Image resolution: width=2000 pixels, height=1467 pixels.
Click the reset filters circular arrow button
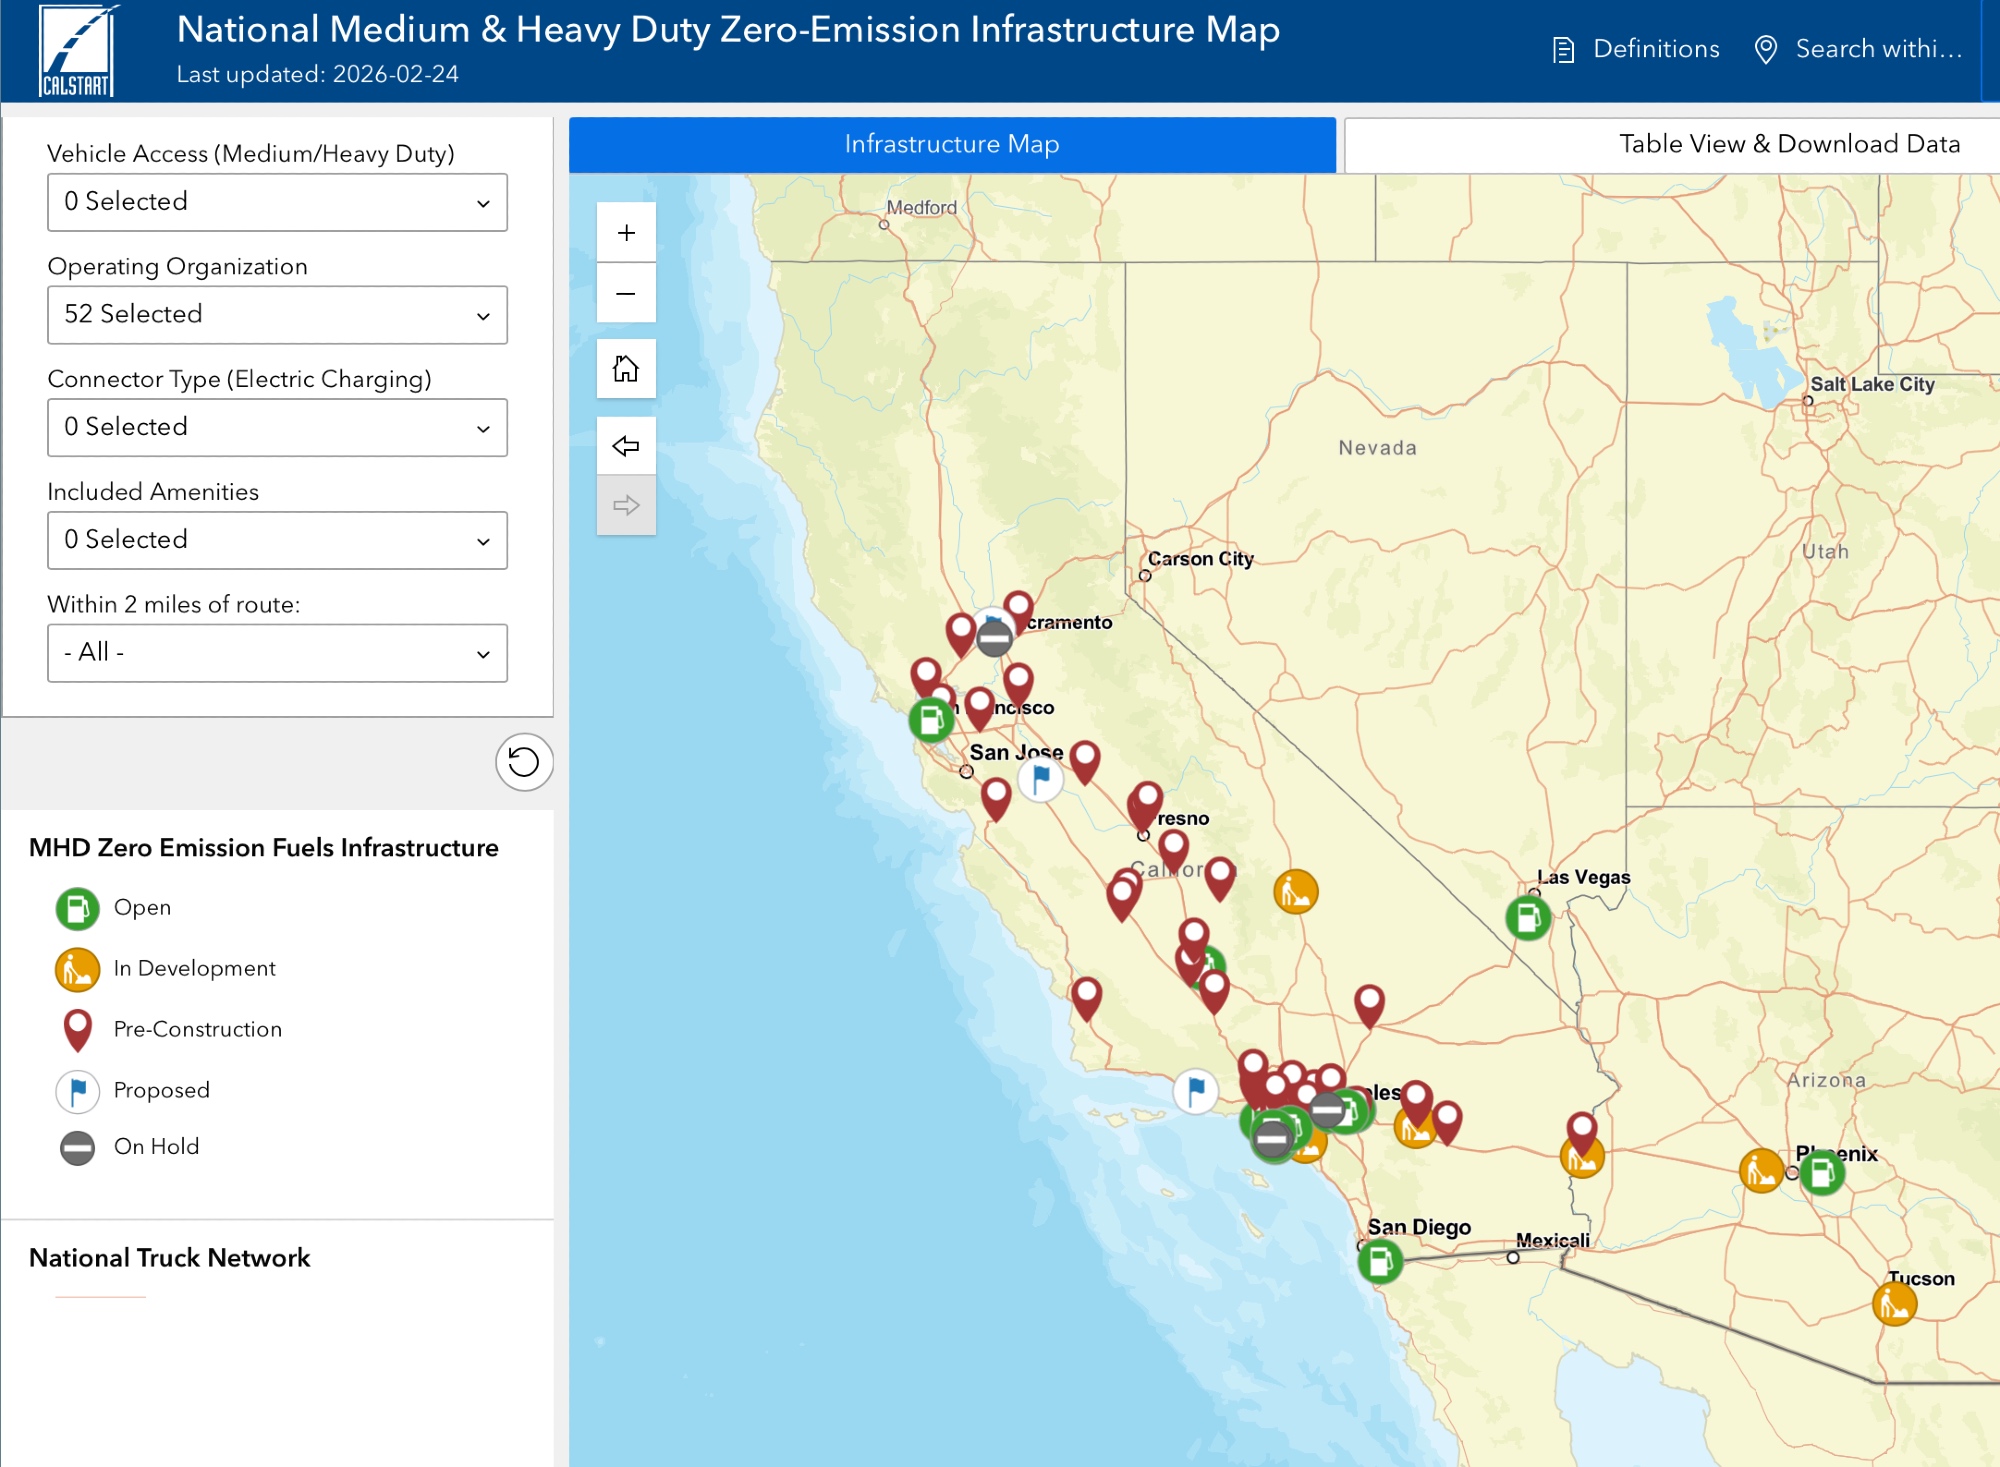[524, 762]
